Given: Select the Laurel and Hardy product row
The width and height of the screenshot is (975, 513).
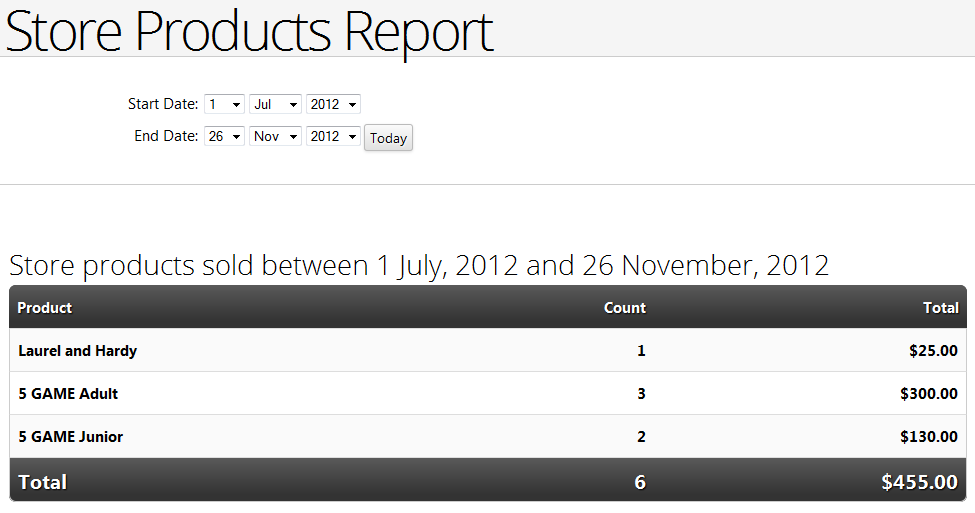Looking at the screenshot, I should coord(488,351).
